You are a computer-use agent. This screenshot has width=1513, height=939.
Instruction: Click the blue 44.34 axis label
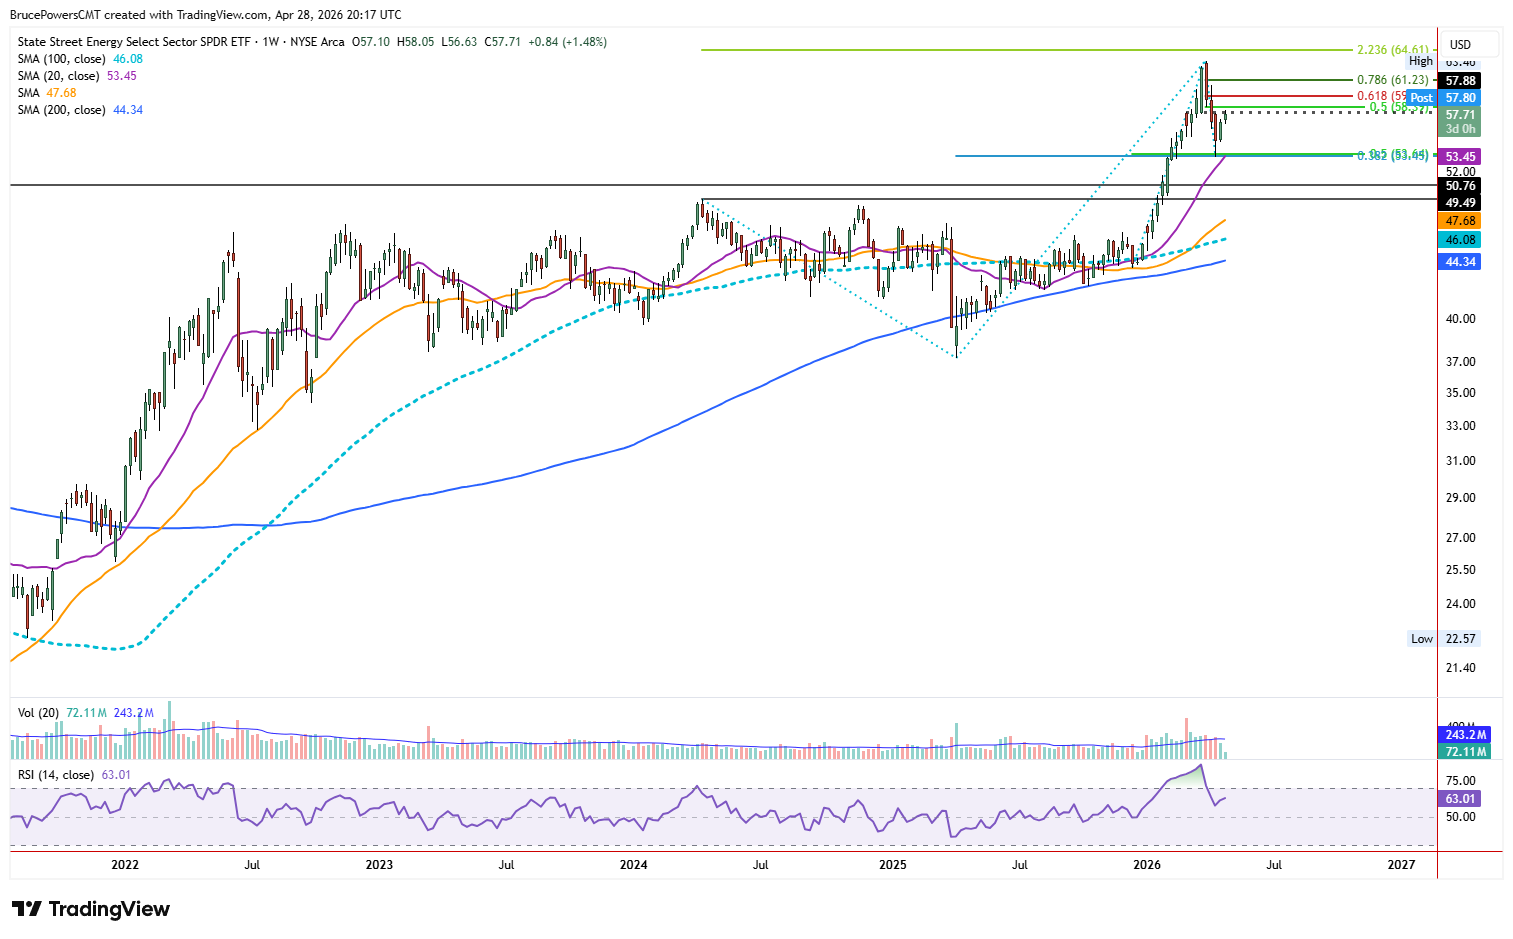[x=1459, y=262]
